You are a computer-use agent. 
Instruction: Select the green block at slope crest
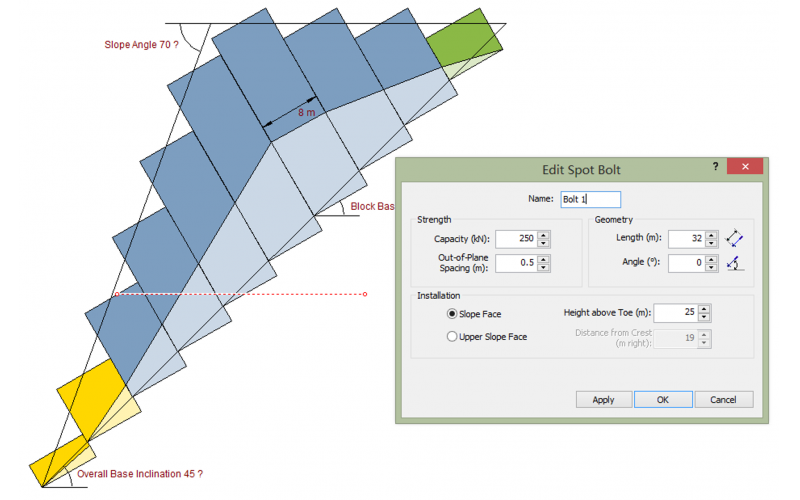[x=466, y=42]
